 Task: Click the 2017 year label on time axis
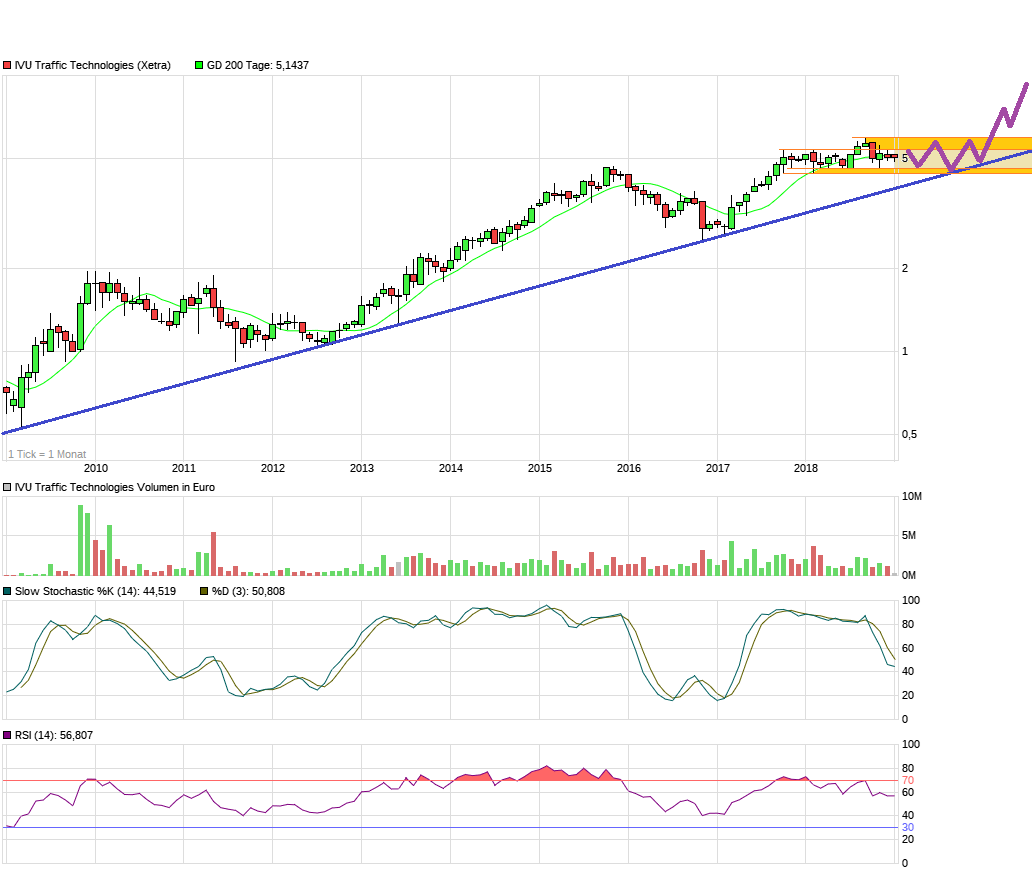[x=717, y=468]
